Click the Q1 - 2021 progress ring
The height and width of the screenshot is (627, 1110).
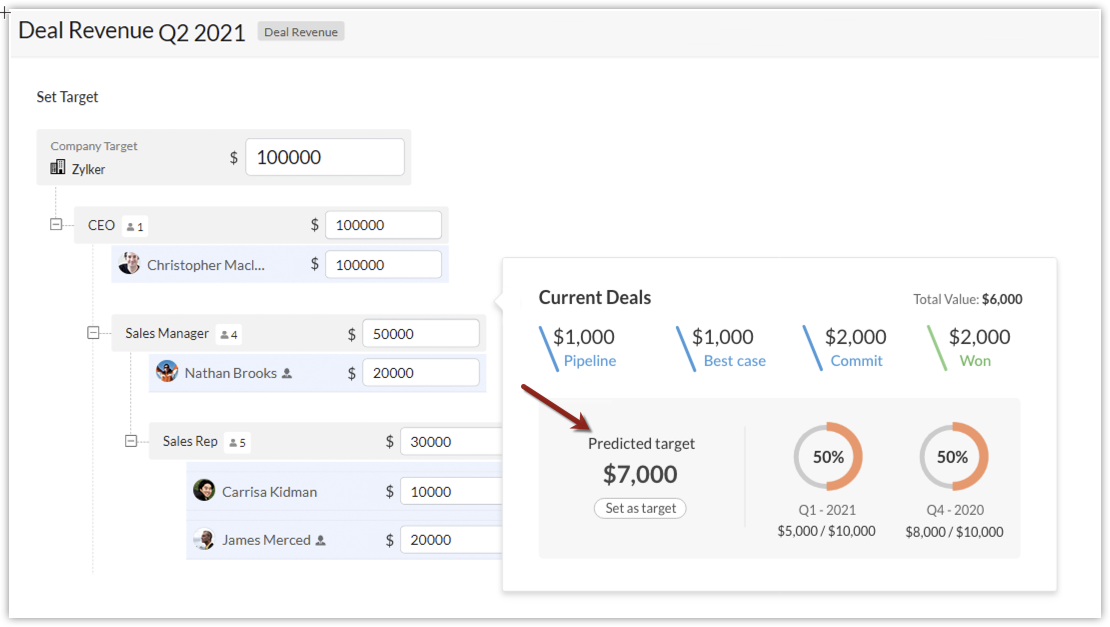click(827, 457)
